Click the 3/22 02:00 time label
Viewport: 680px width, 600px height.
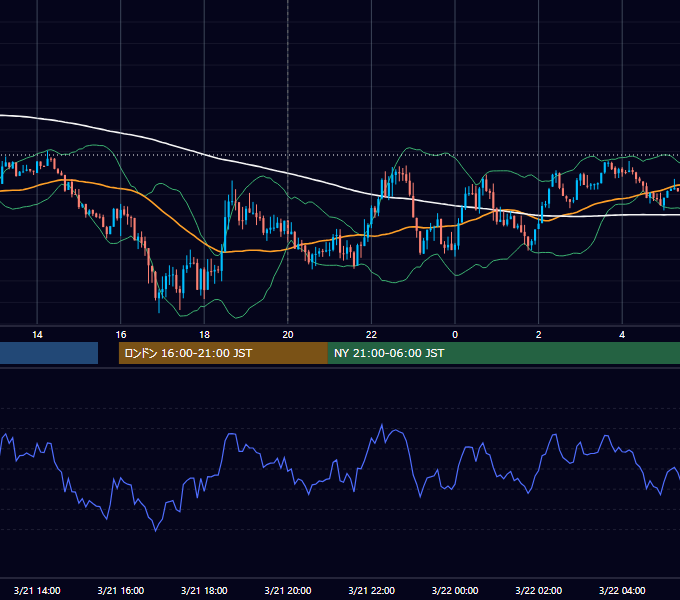pyautogui.click(x=539, y=590)
